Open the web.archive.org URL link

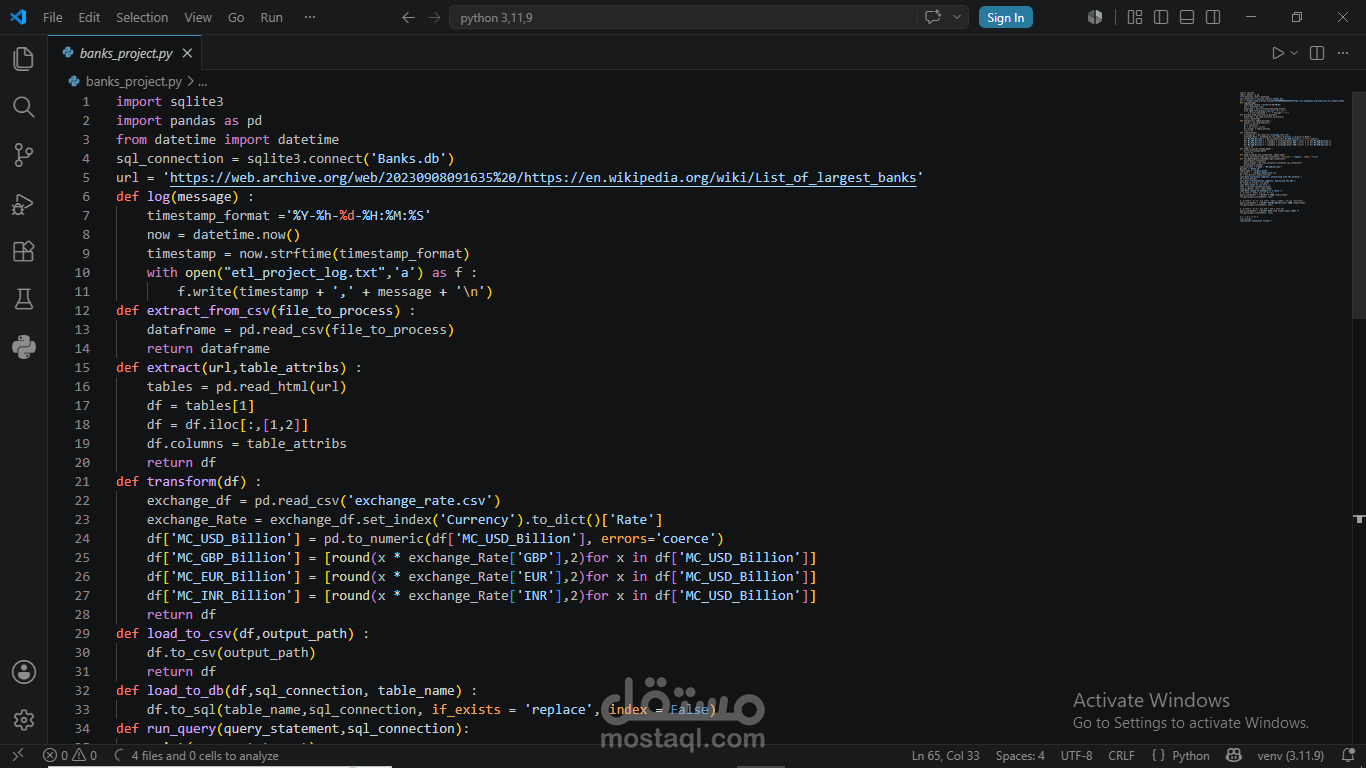[x=543, y=177]
